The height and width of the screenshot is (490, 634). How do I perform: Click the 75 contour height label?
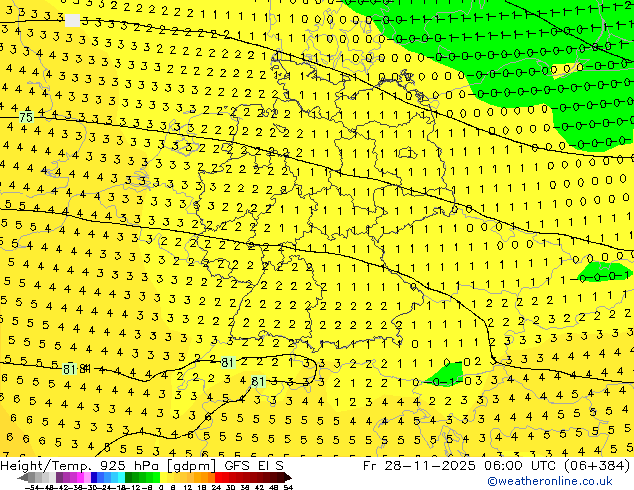(26, 117)
